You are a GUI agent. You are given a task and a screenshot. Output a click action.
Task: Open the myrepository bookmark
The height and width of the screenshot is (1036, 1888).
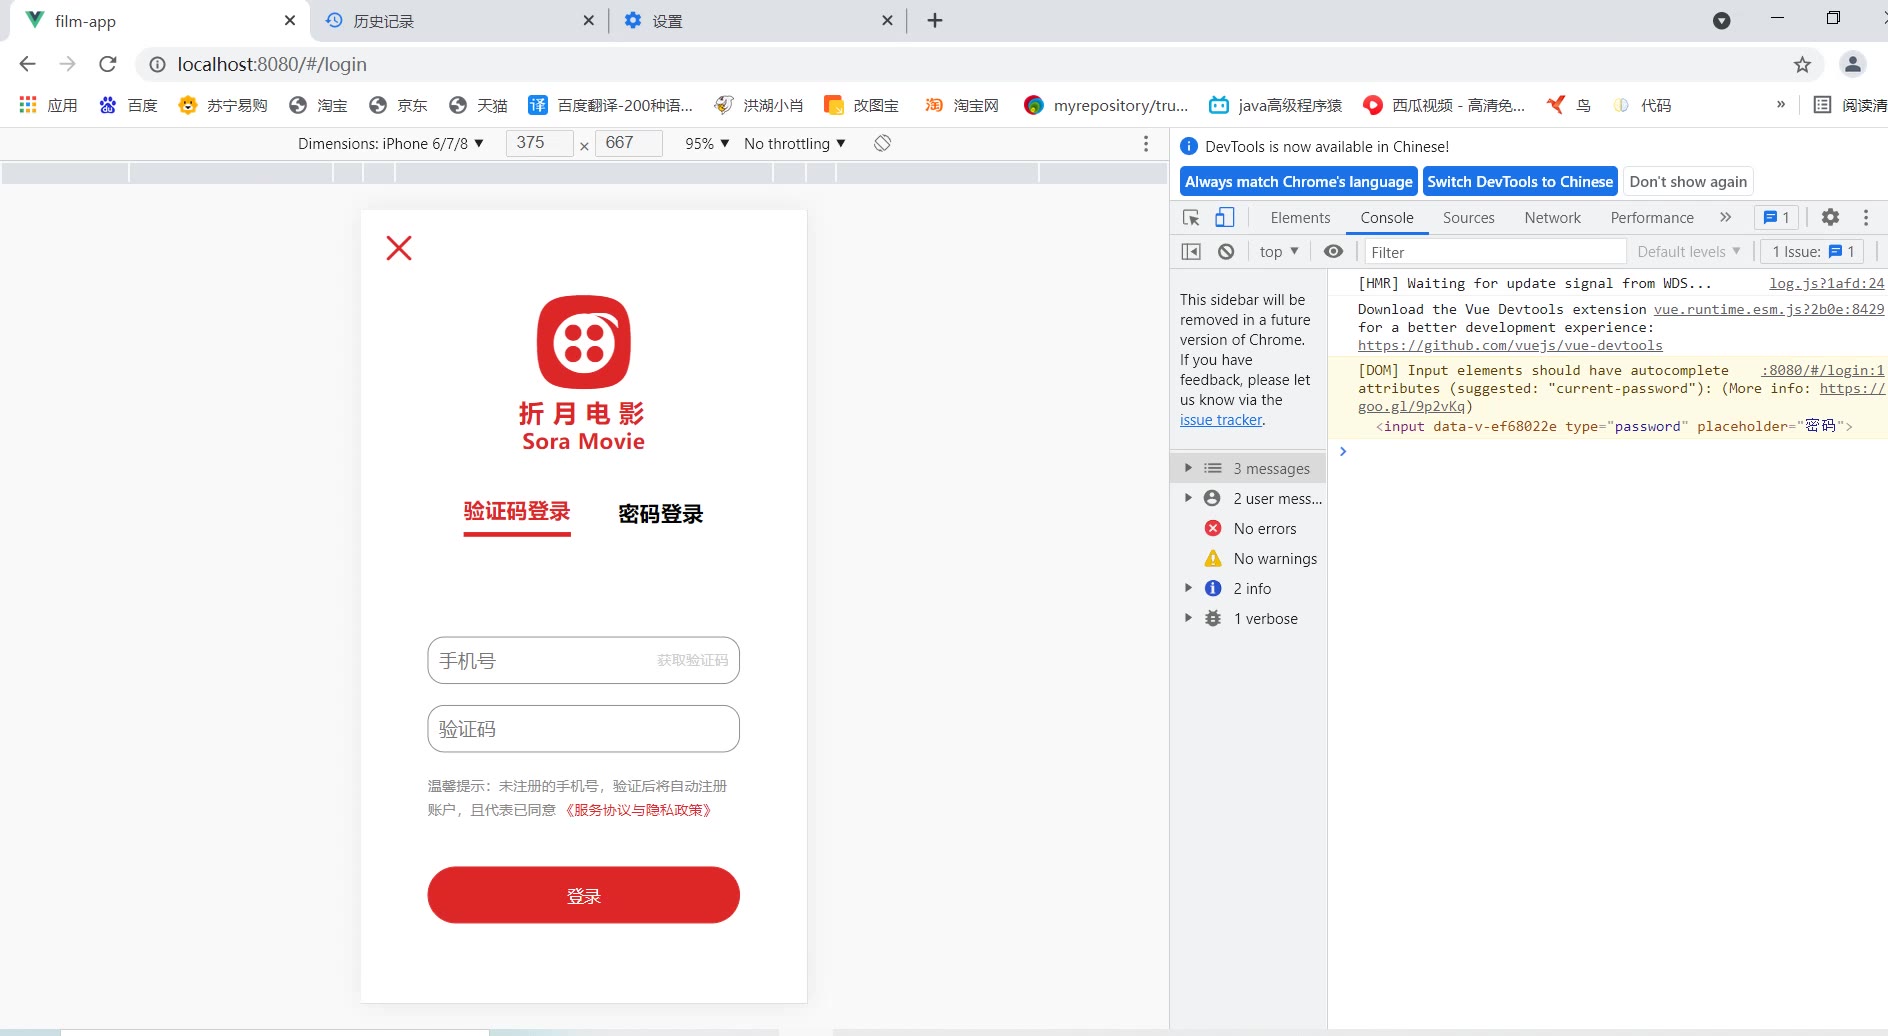coord(1106,105)
